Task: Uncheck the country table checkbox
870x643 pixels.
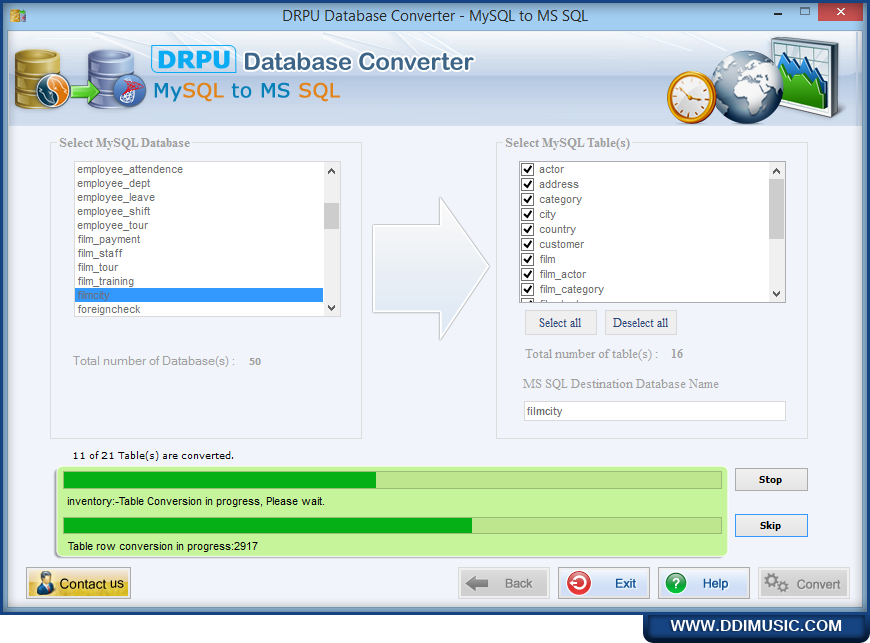Action: 528,229
